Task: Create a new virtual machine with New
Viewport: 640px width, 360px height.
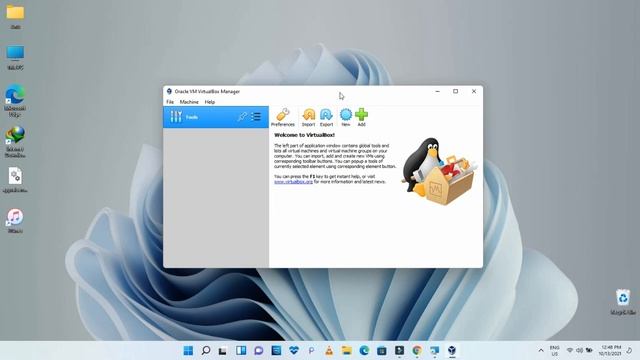Action: pos(345,117)
